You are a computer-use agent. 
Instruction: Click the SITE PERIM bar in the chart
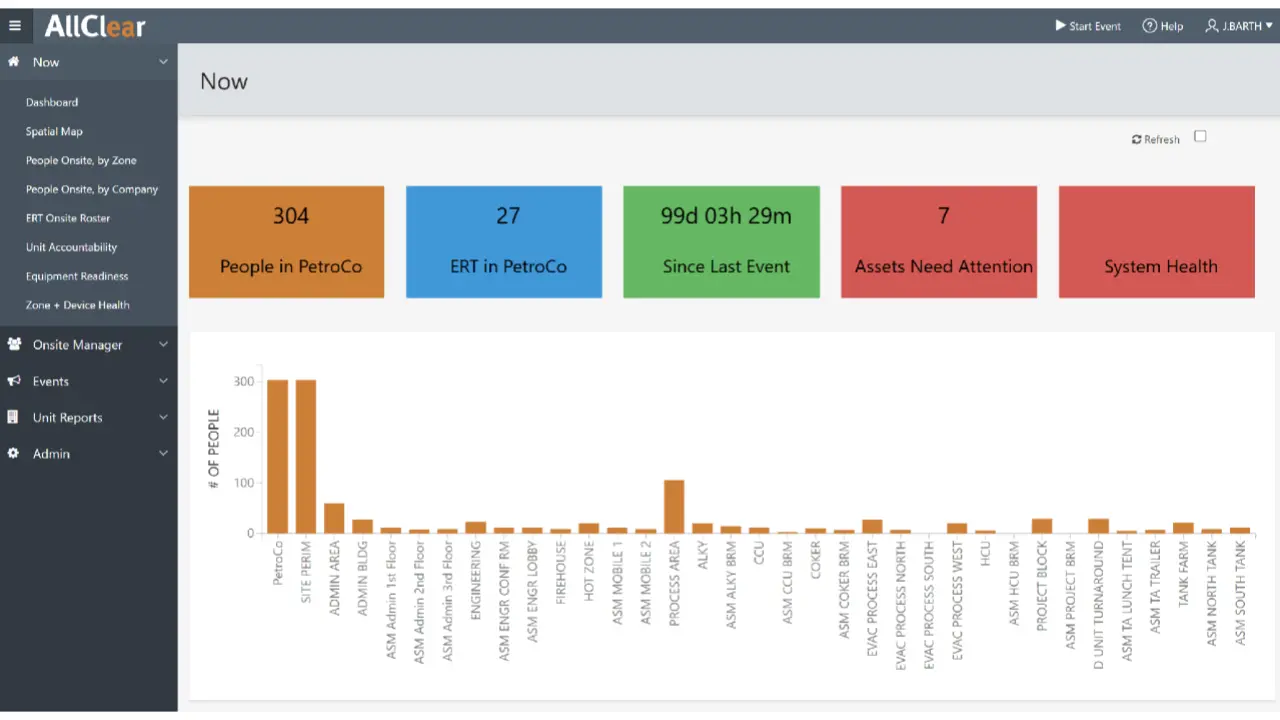306,457
